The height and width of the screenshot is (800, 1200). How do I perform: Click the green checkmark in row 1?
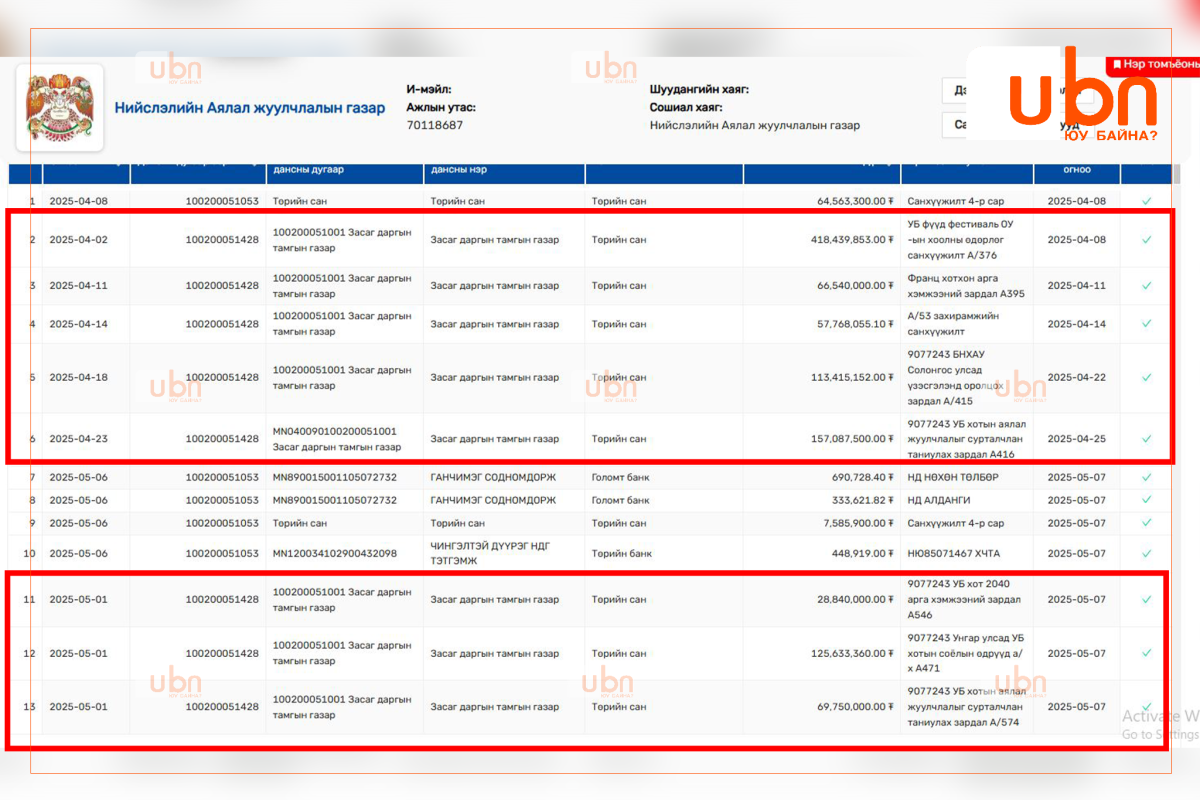point(1146,201)
